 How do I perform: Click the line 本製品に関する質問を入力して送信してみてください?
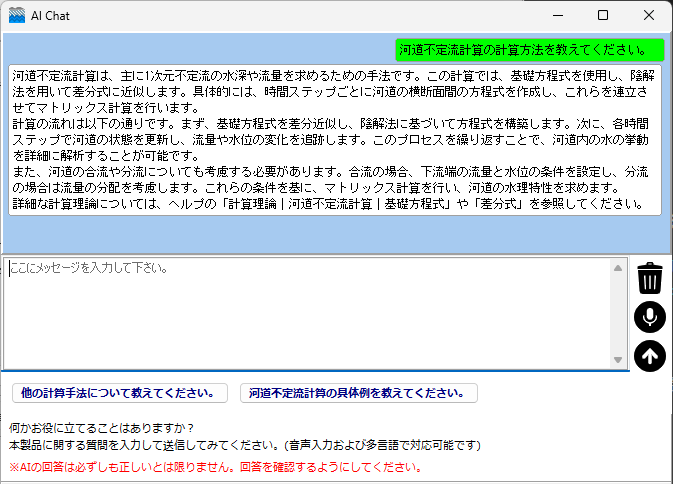(245, 445)
